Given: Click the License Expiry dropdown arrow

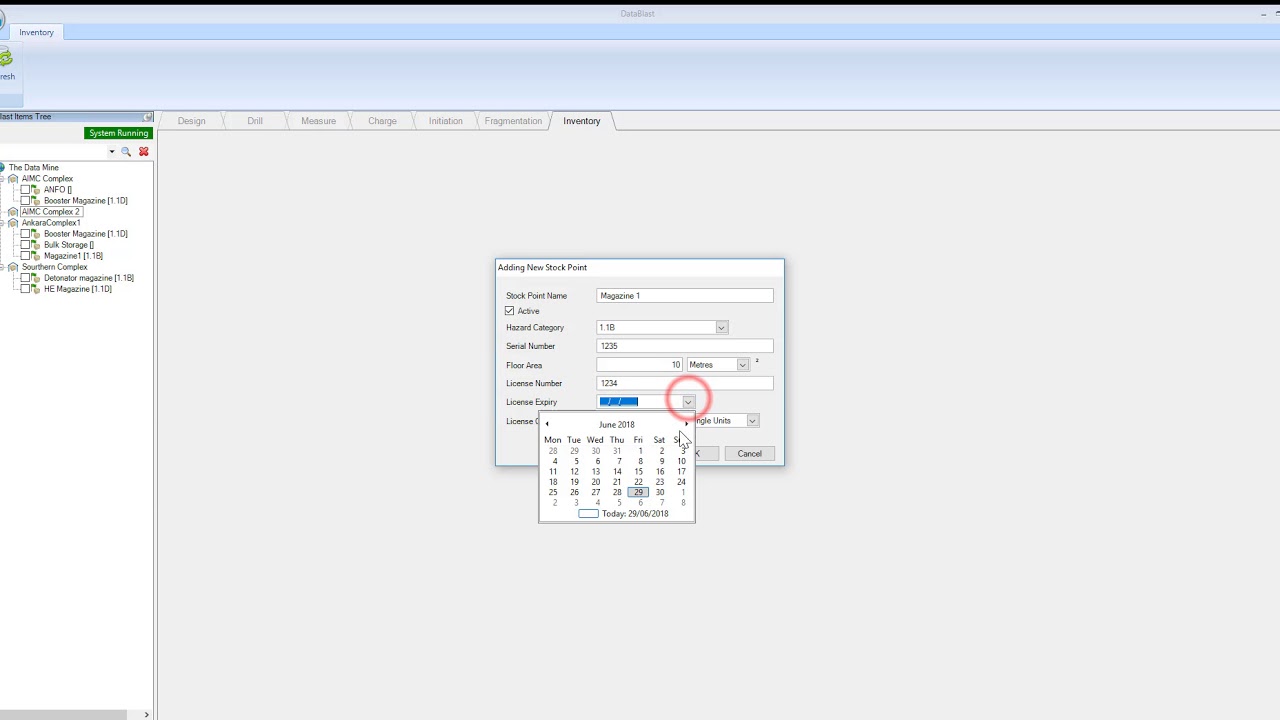Looking at the screenshot, I should click(x=688, y=402).
